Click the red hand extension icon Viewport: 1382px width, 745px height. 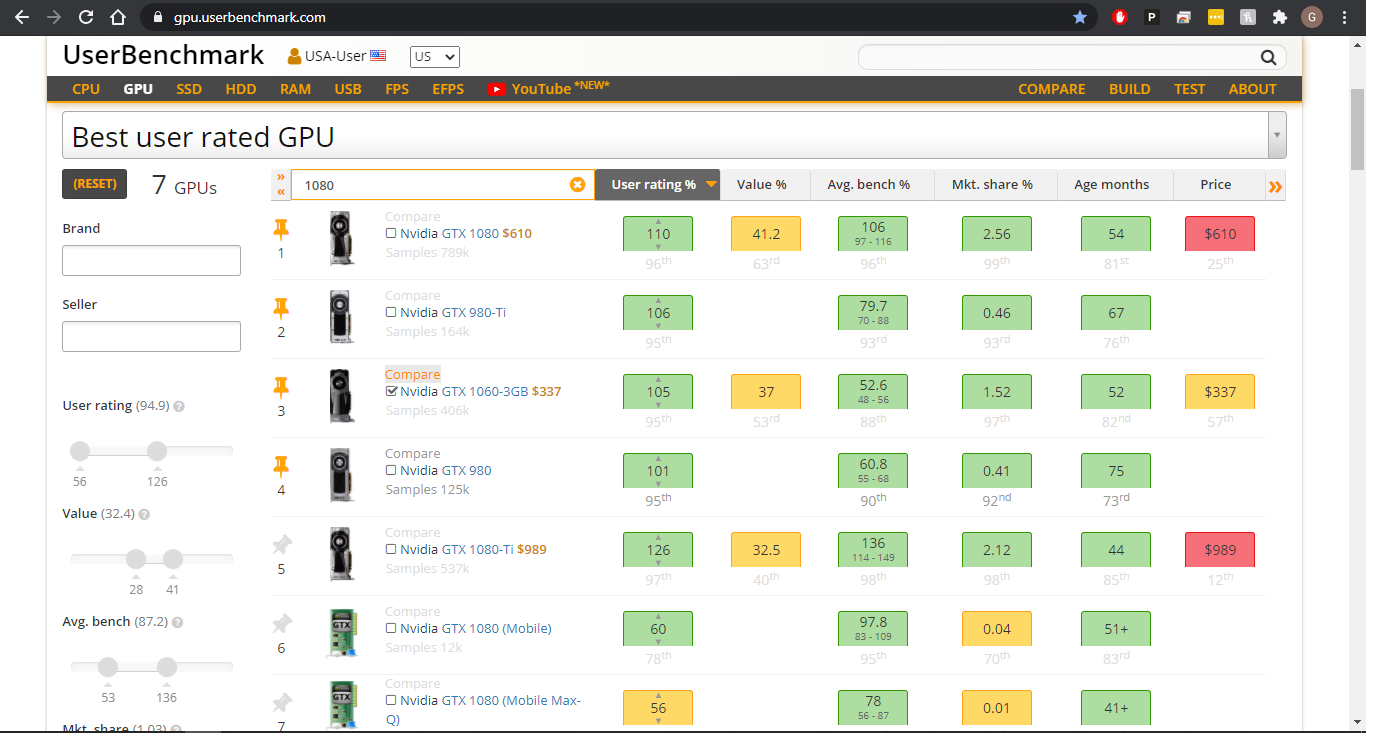[x=1120, y=17]
